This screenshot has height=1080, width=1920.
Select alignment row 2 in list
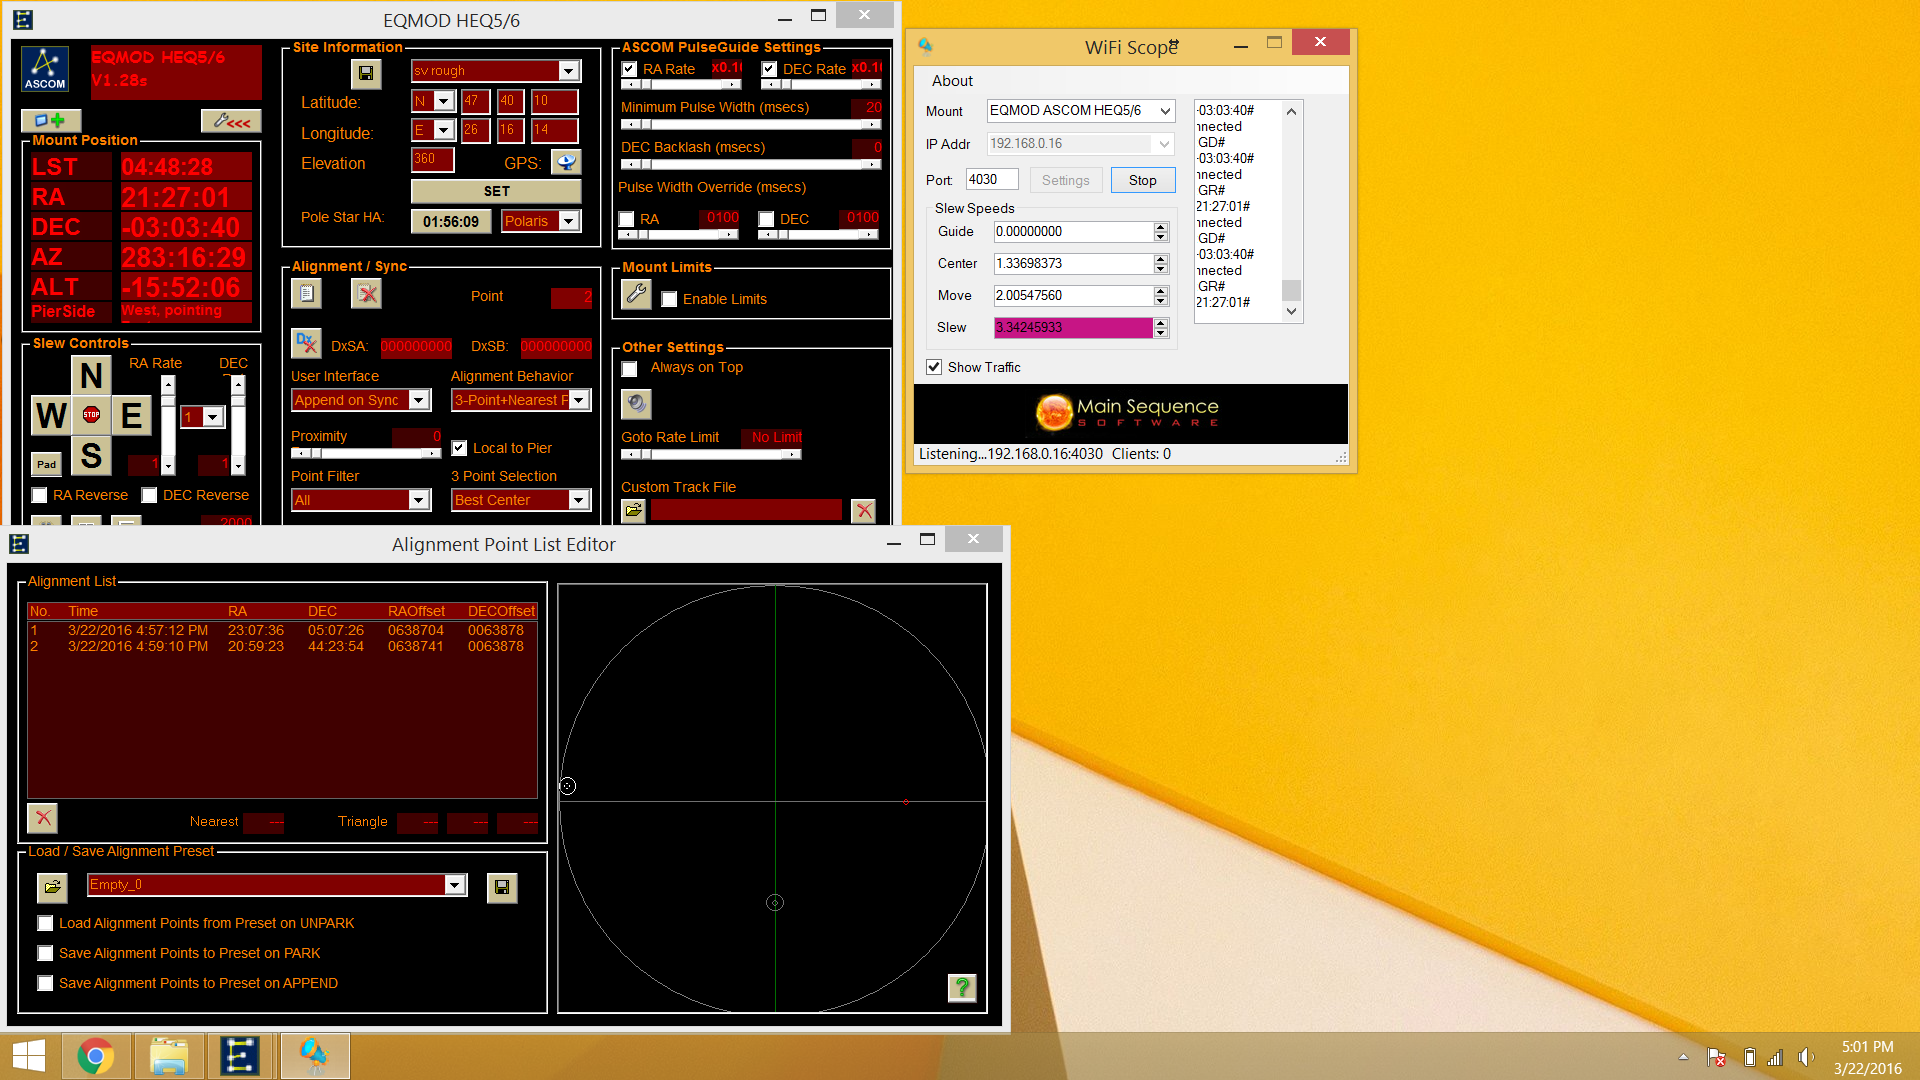pos(282,646)
